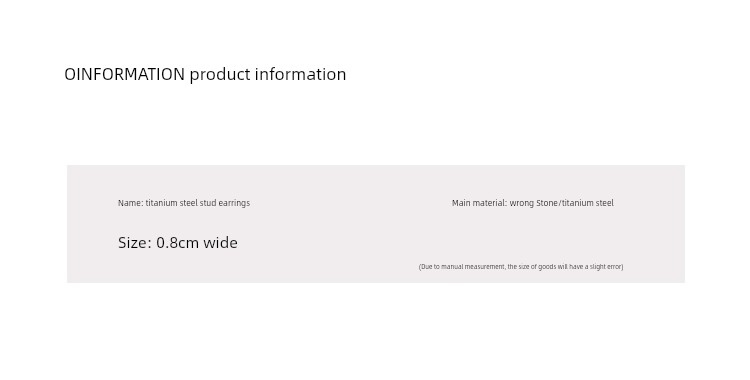Select 'titanium steel stud earrings' text
Image resolution: width=750 pixels, height=380 pixels.
198,203
